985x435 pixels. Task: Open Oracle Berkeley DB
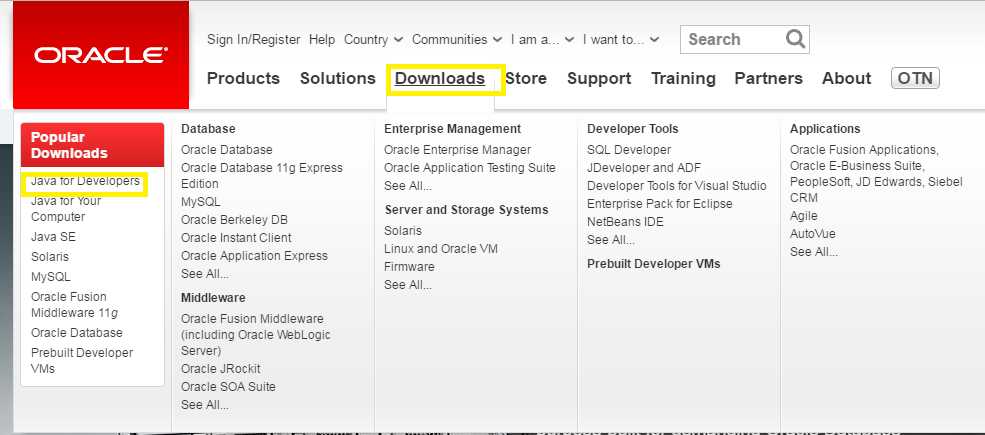(x=234, y=220)
